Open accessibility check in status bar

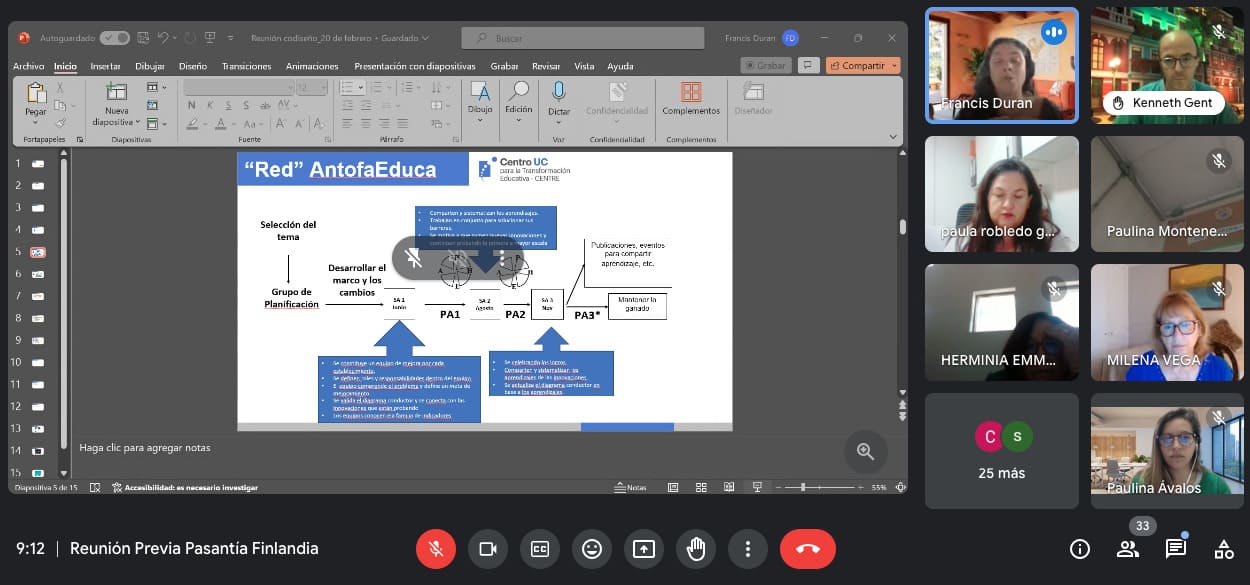pos(184,488)
